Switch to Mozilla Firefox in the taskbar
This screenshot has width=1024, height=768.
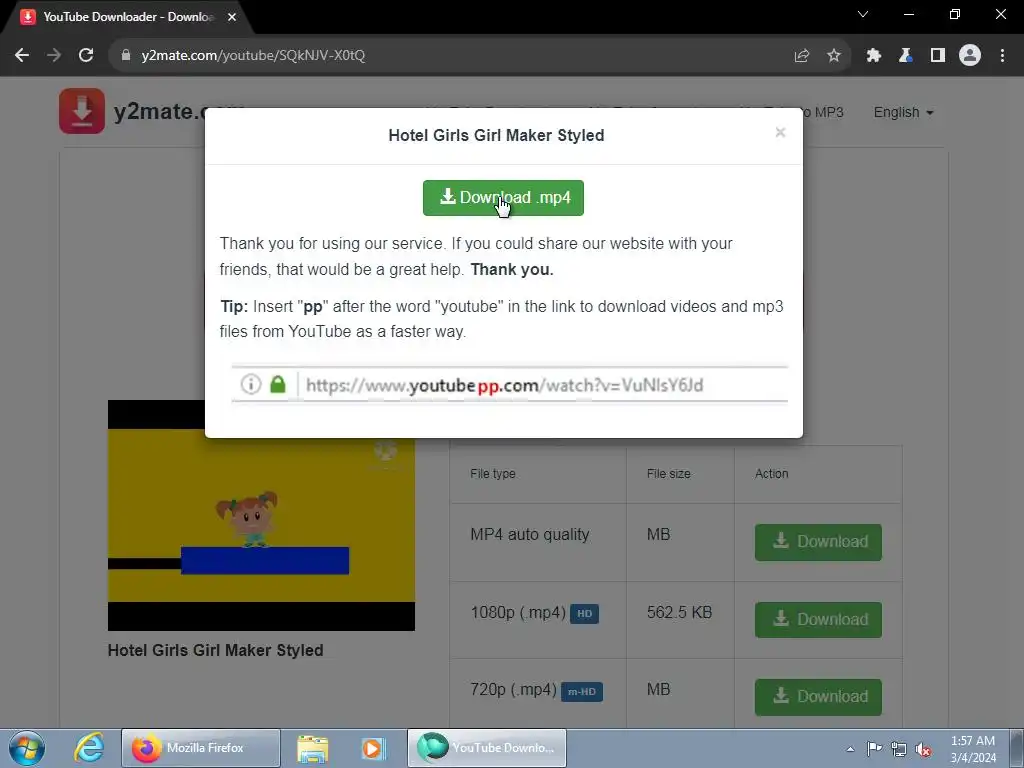point(201,748)
